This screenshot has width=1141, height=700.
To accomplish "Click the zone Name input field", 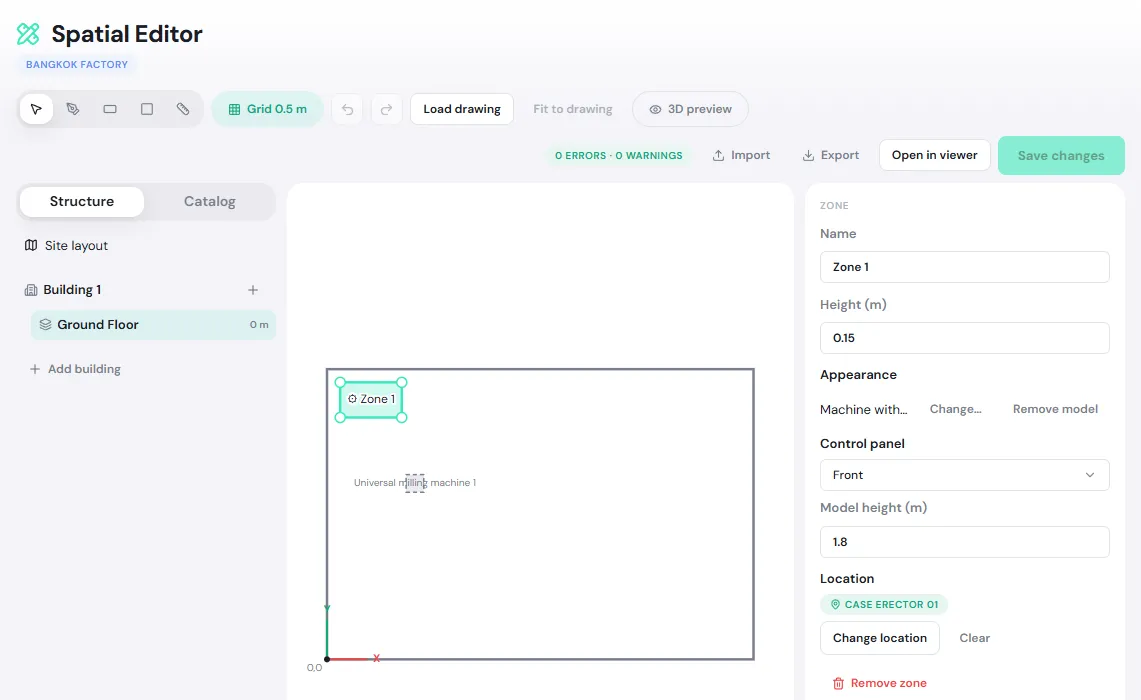I will pos(964,267).
